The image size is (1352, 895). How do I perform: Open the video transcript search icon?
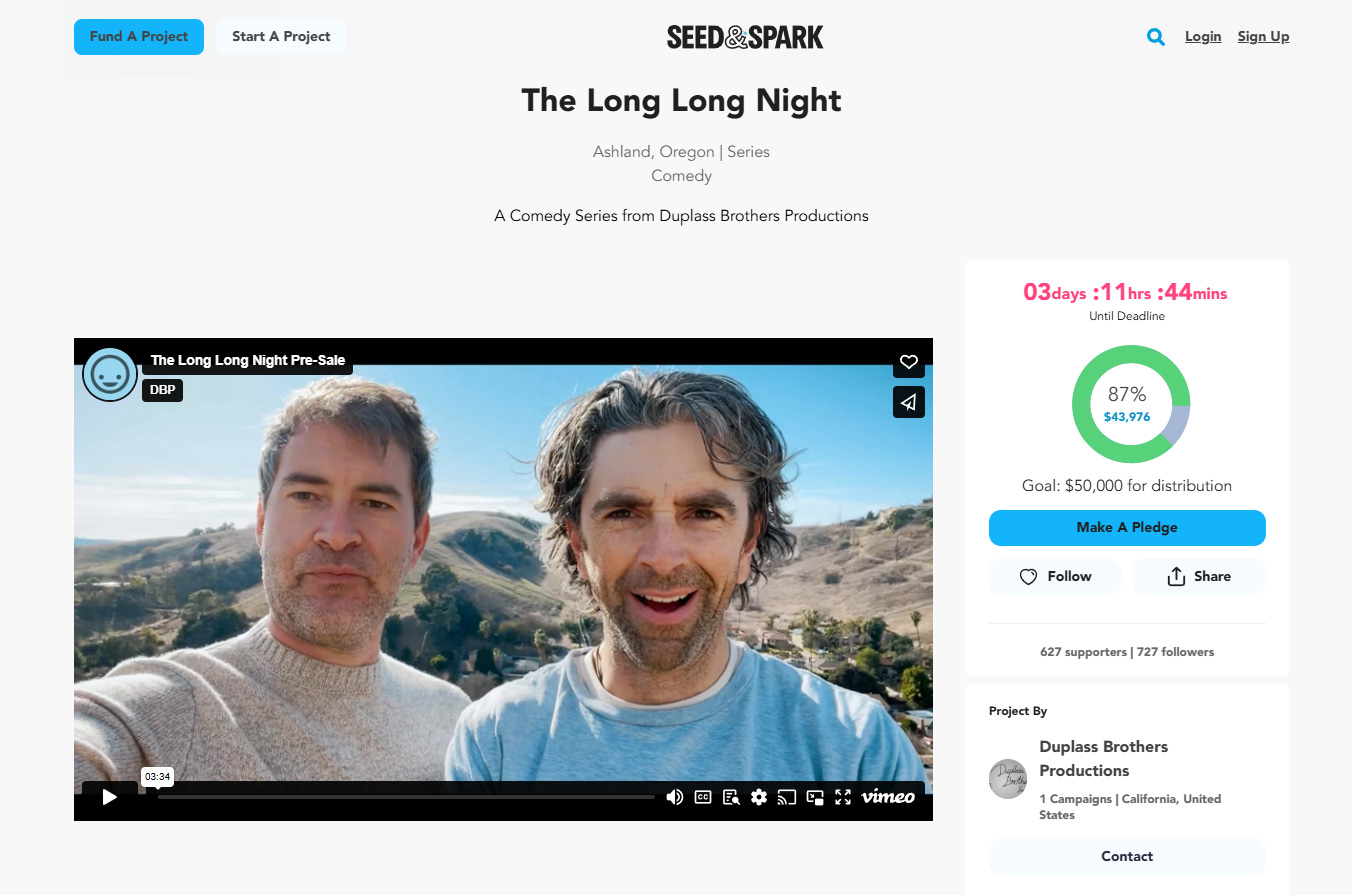coord(731,797)
